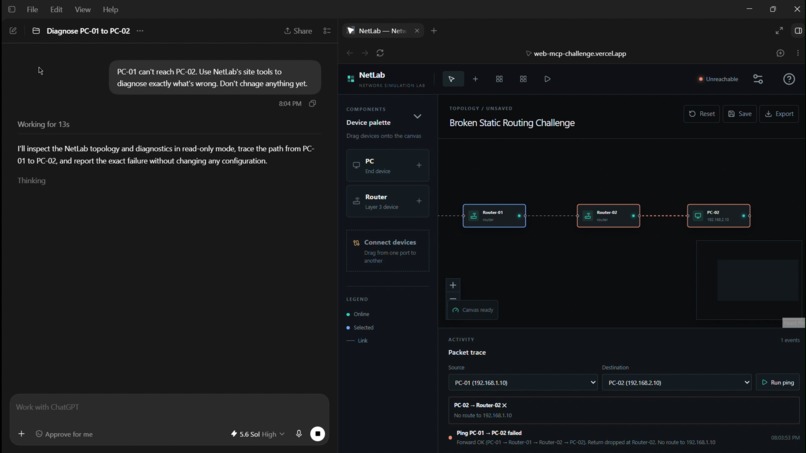Click the add (+) tool in NetLab toolbar
Image resolution: width=806 pixels, height=453 pixels.
(x=475, y=79)
